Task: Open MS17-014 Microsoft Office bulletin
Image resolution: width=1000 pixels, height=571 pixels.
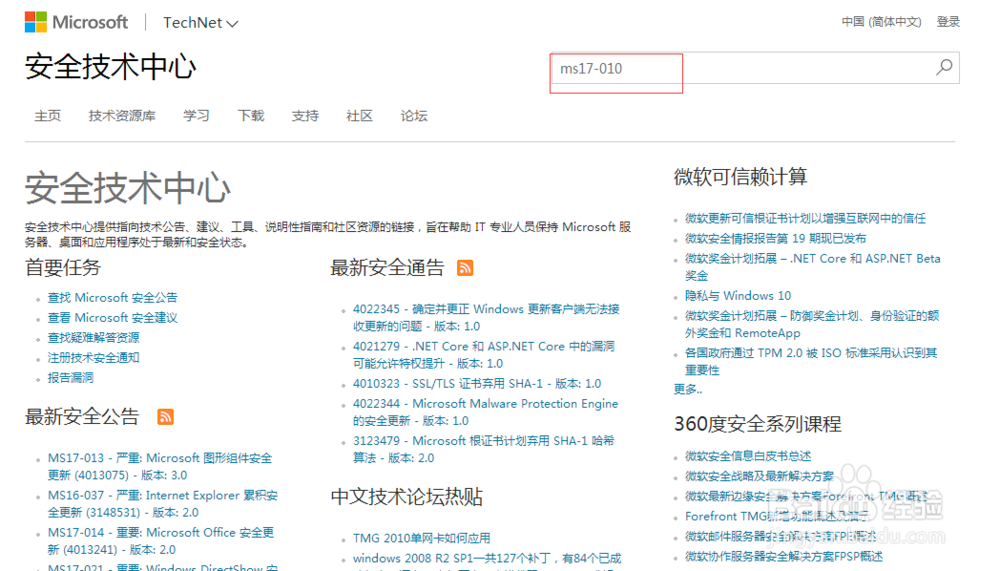Action: (161, 540)
